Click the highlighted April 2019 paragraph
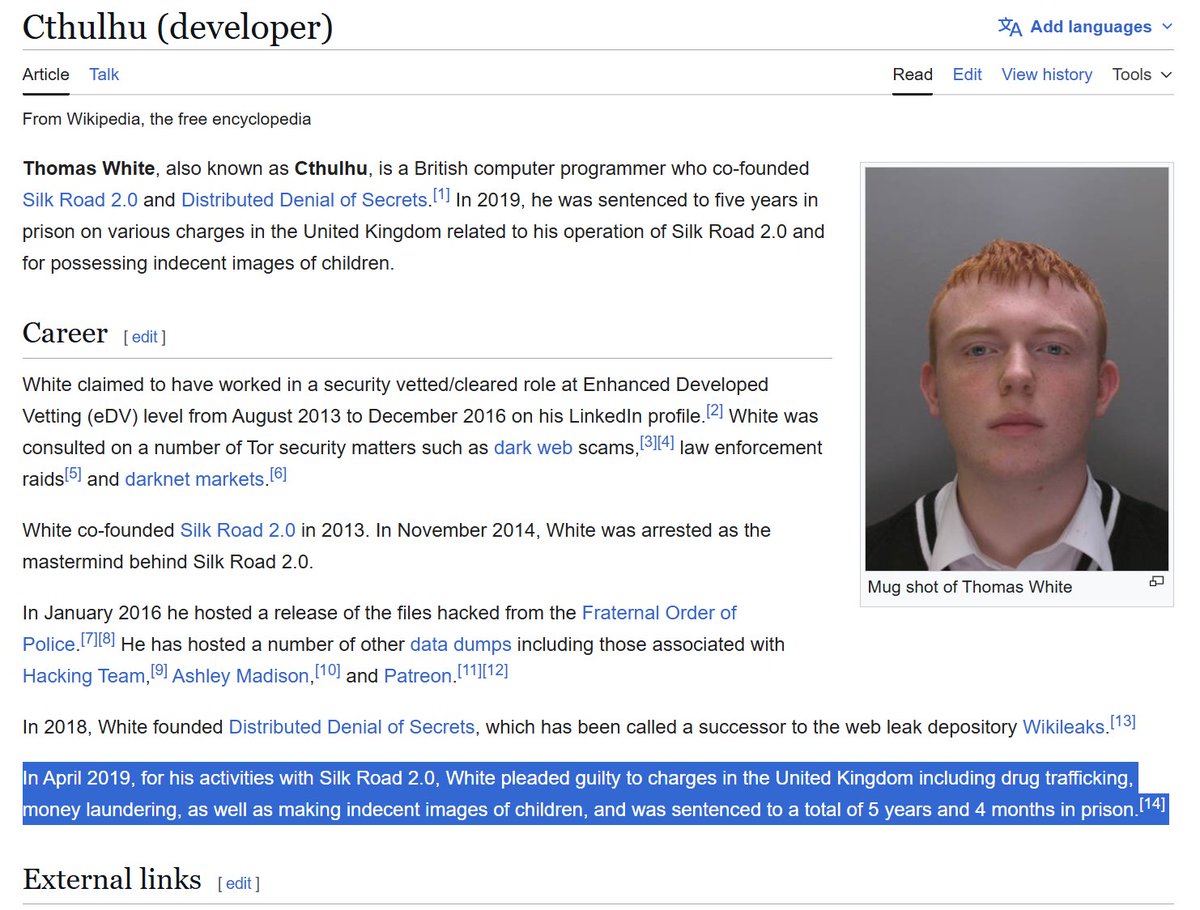The image size is (1200, 910). tap(595, 793)
